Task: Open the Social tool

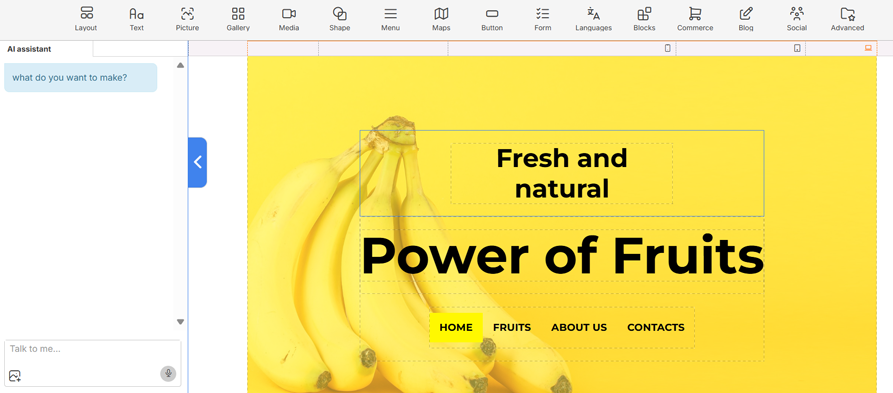Action: pyautogui.click(x=797, y=19)
